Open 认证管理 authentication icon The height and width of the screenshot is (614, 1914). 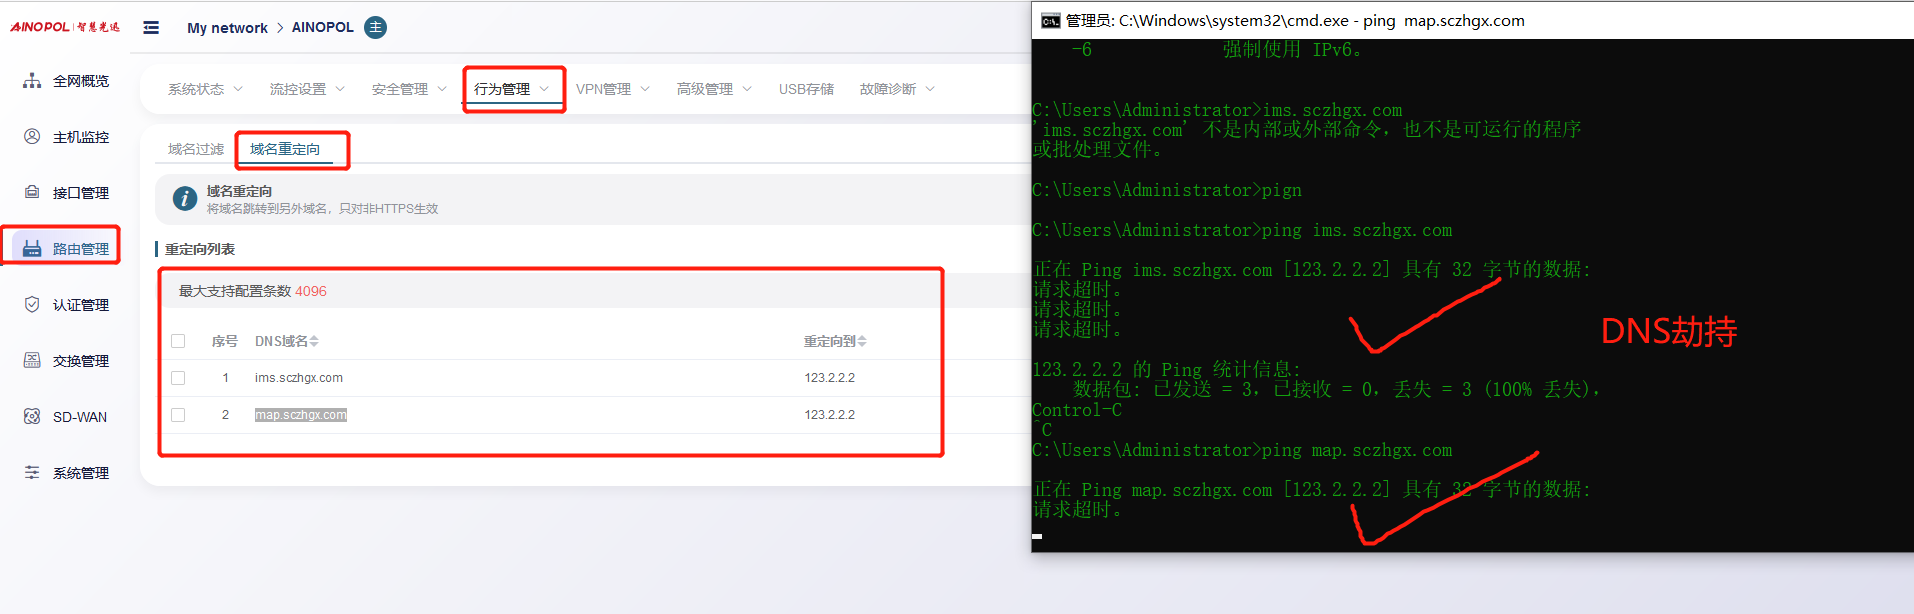pos(32,305)
